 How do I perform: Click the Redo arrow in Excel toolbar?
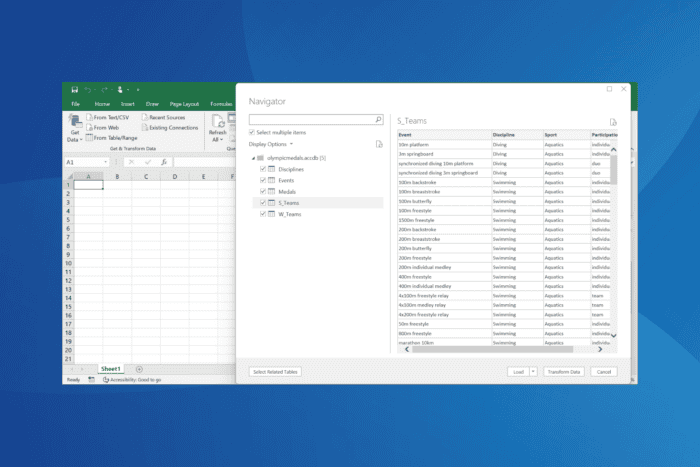click(x=104, y=90)
